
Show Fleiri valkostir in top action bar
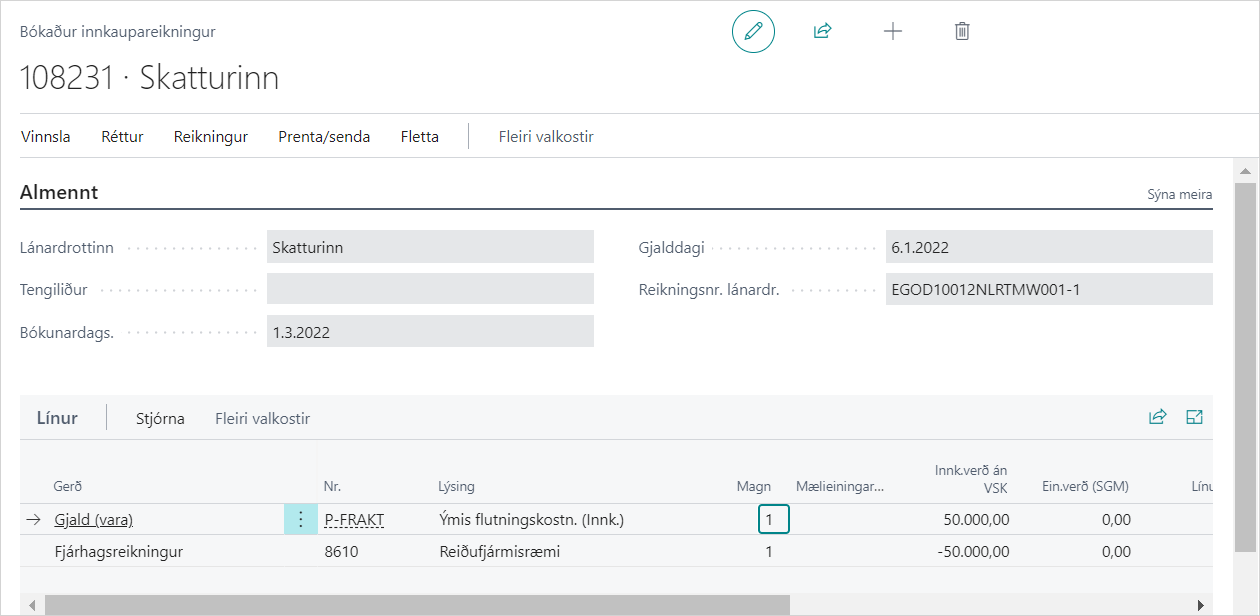point(546,137)
